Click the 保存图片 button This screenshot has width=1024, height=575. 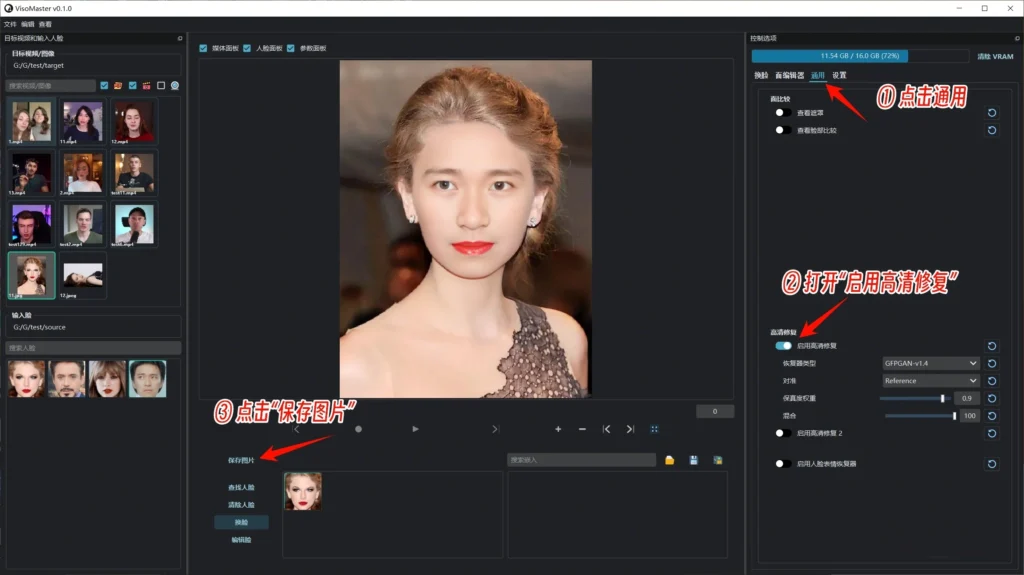[241, 460]
